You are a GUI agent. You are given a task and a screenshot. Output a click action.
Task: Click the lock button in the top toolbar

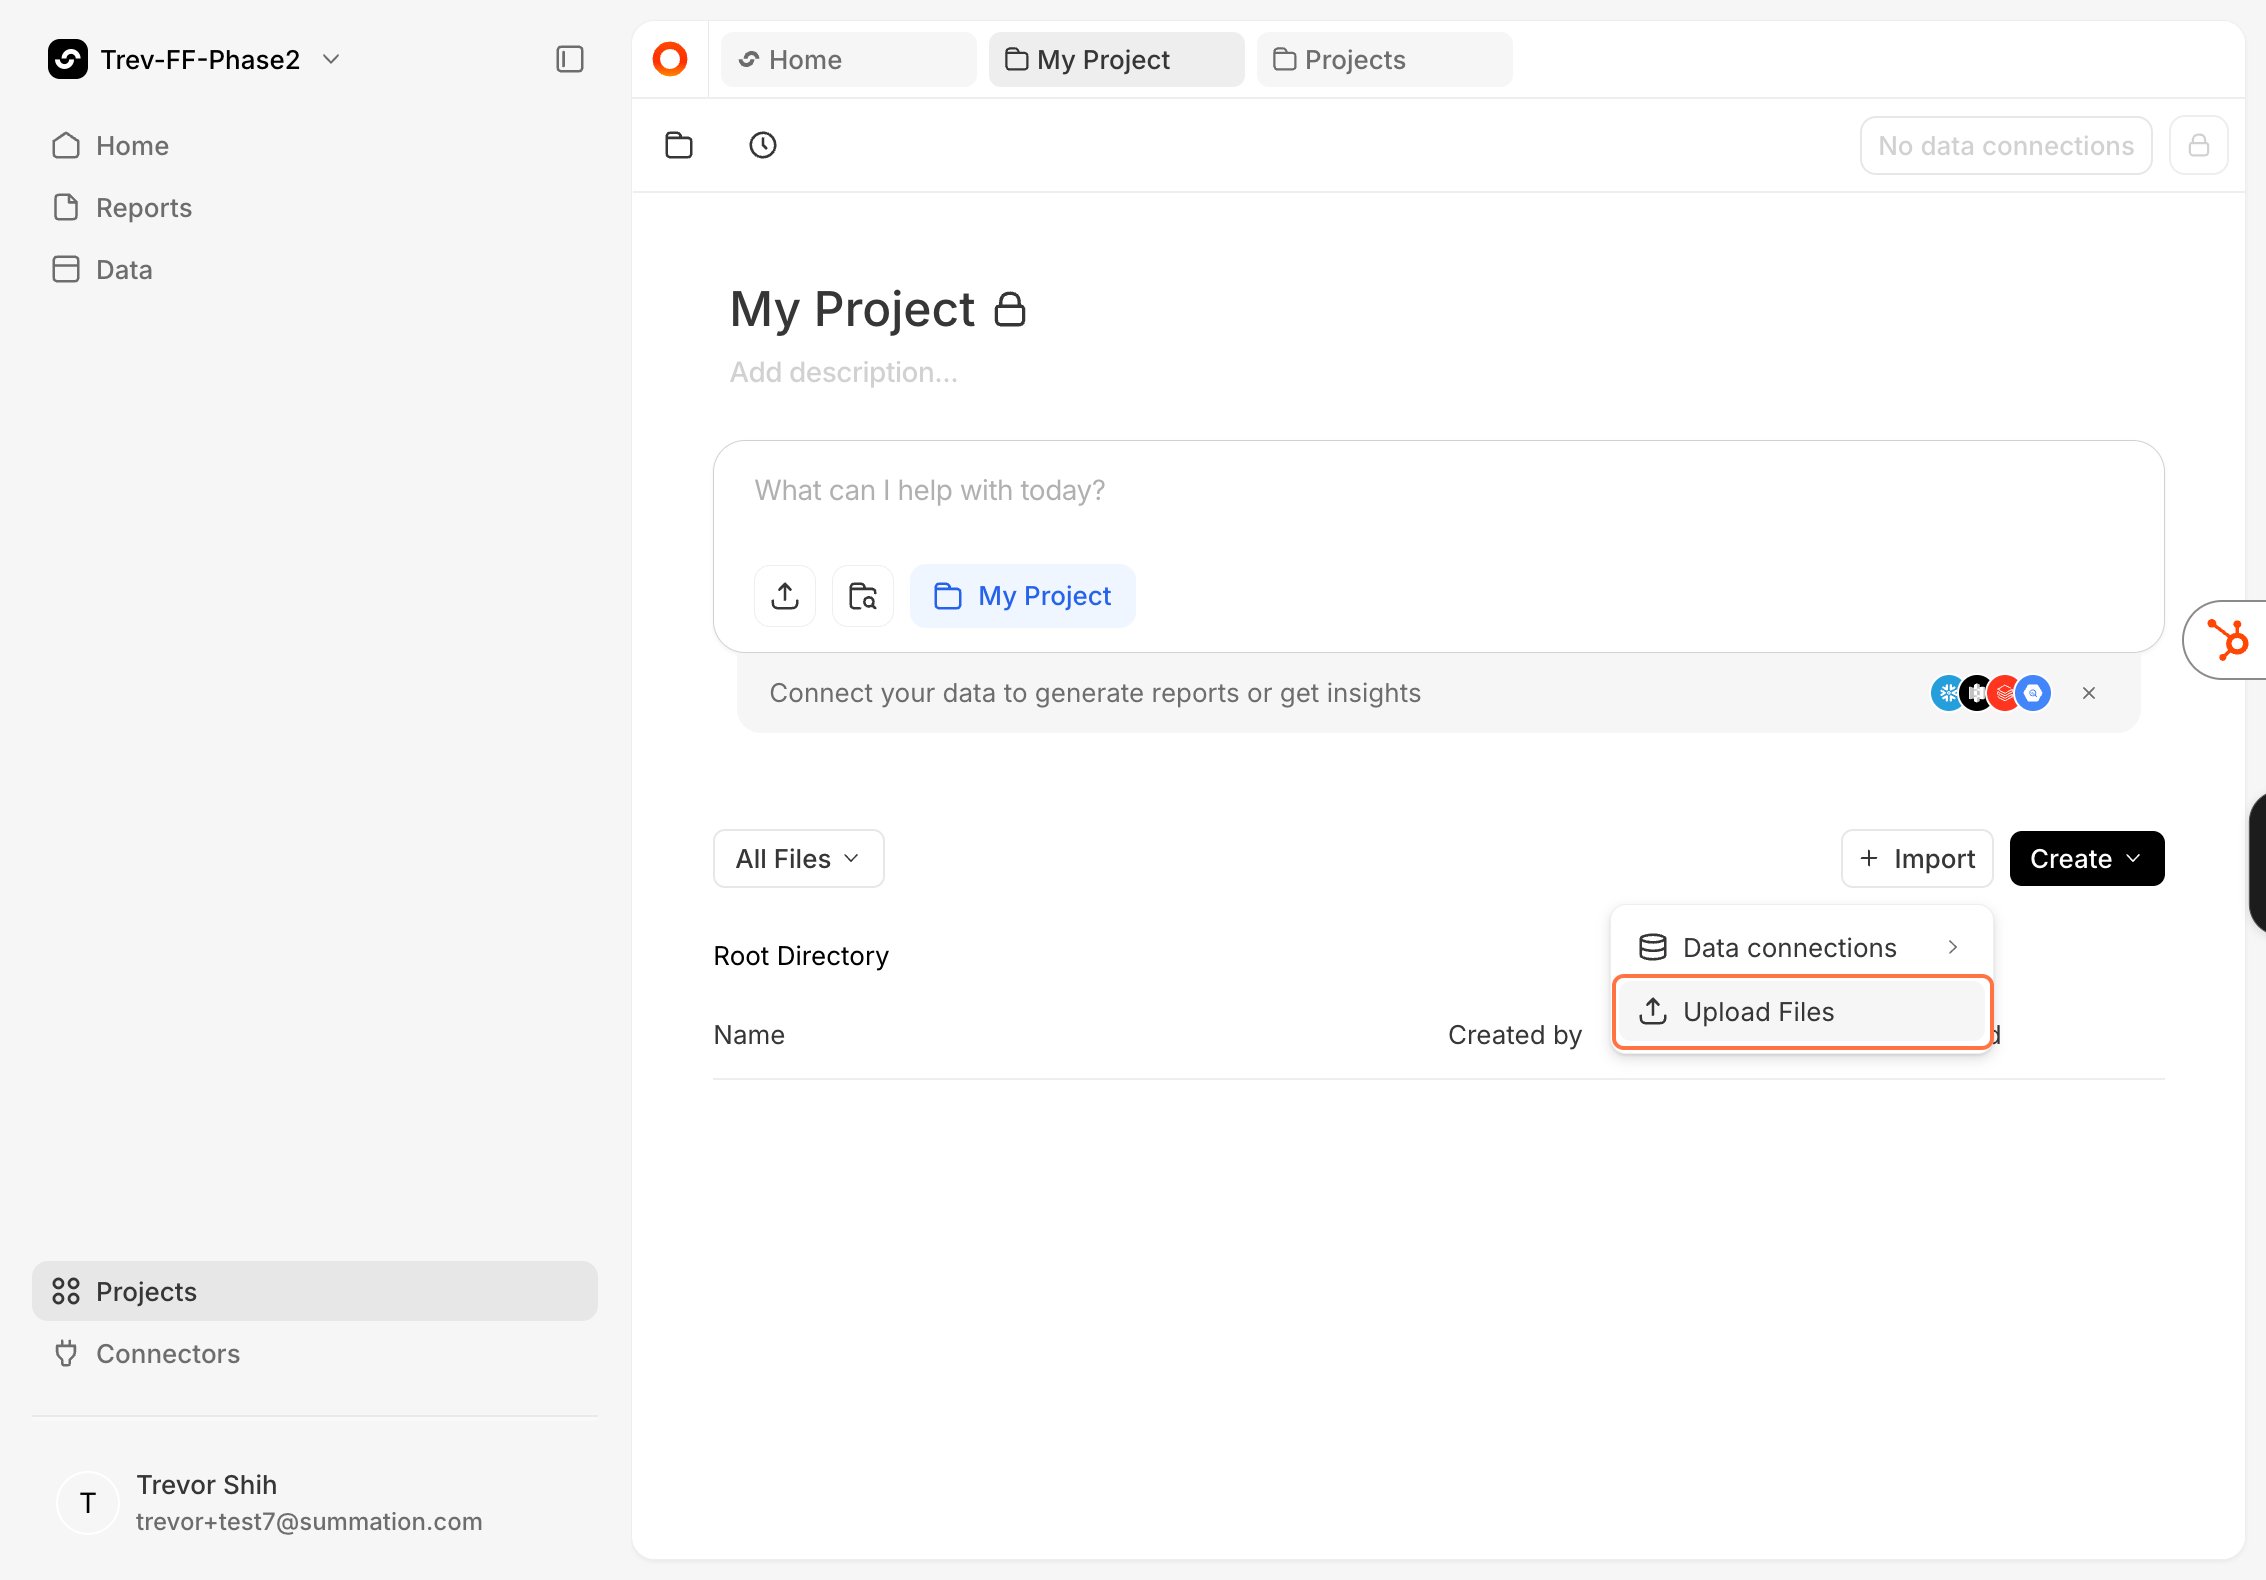point(2199,145)
